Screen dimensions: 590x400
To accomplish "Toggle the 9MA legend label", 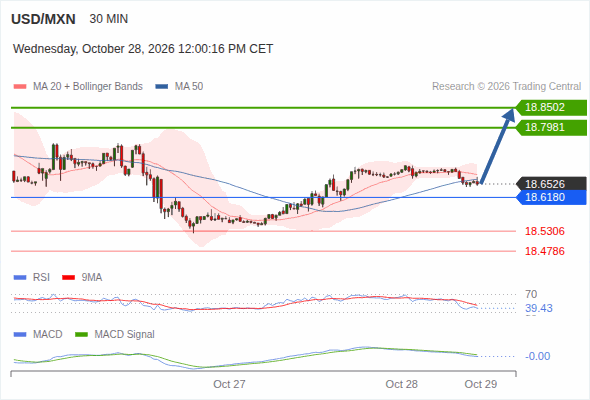I will tap(92, 277).
